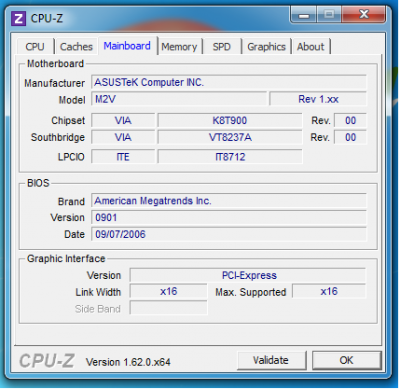Click the LPCIO model IT8712
Screen dimensions: 400x389
(230, 157)
